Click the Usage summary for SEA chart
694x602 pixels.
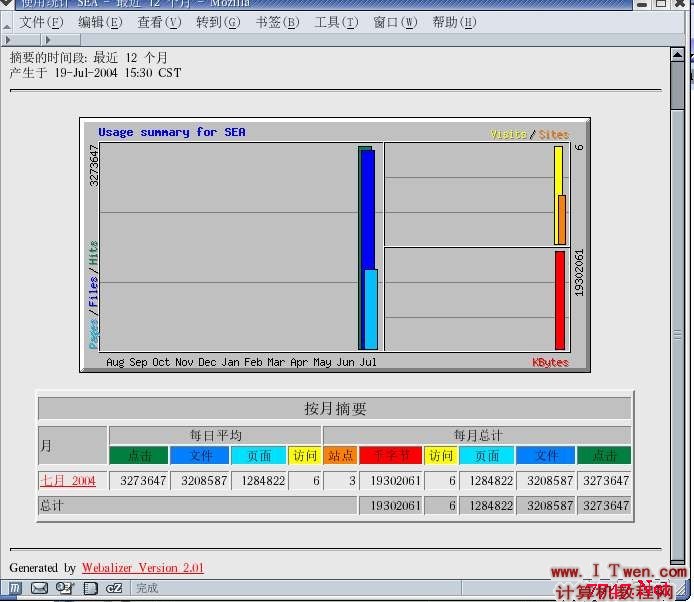(335, 245)
